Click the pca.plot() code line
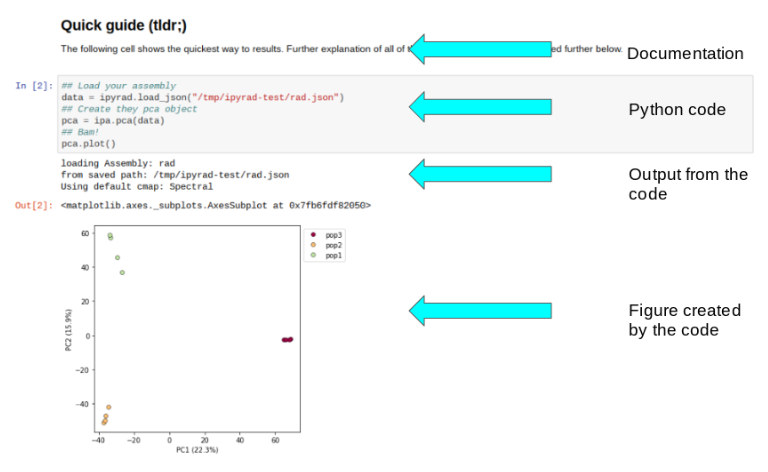 (x=89, y=144)
